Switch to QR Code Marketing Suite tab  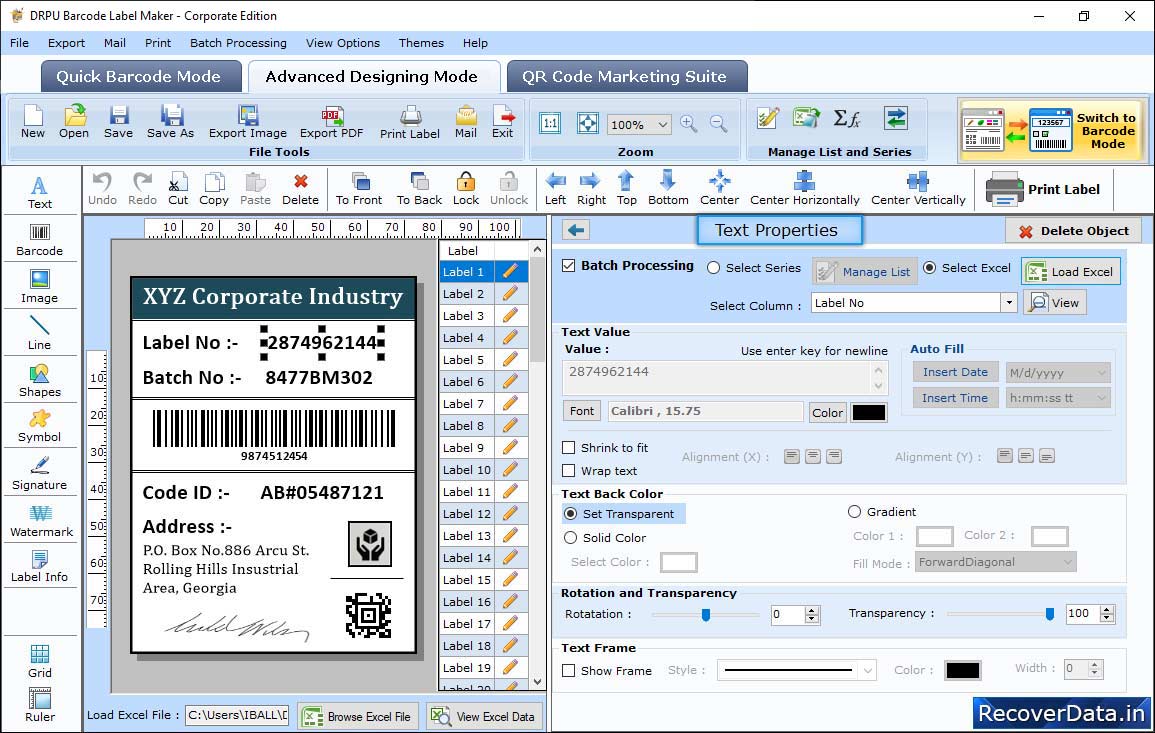[x=627, y=77]
